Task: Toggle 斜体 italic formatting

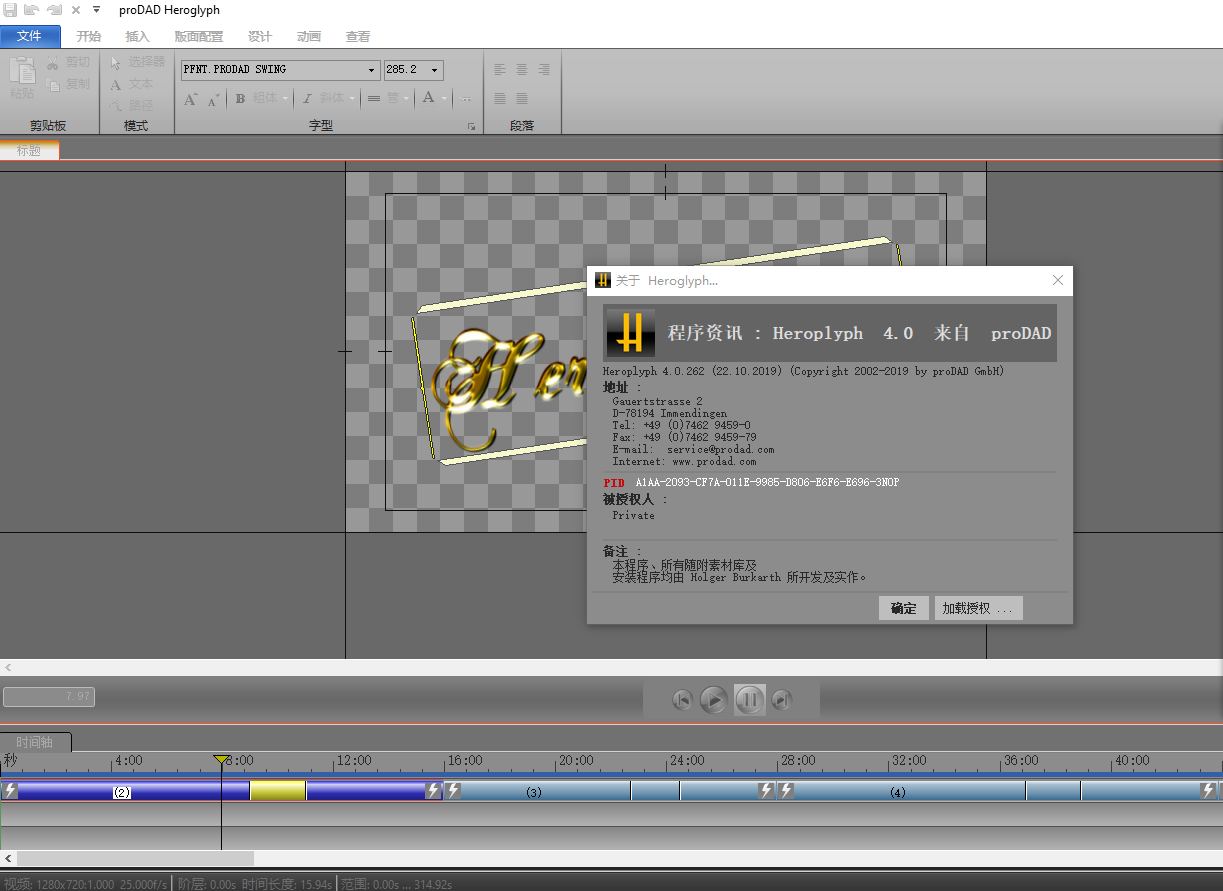Action: click(322, 98)
